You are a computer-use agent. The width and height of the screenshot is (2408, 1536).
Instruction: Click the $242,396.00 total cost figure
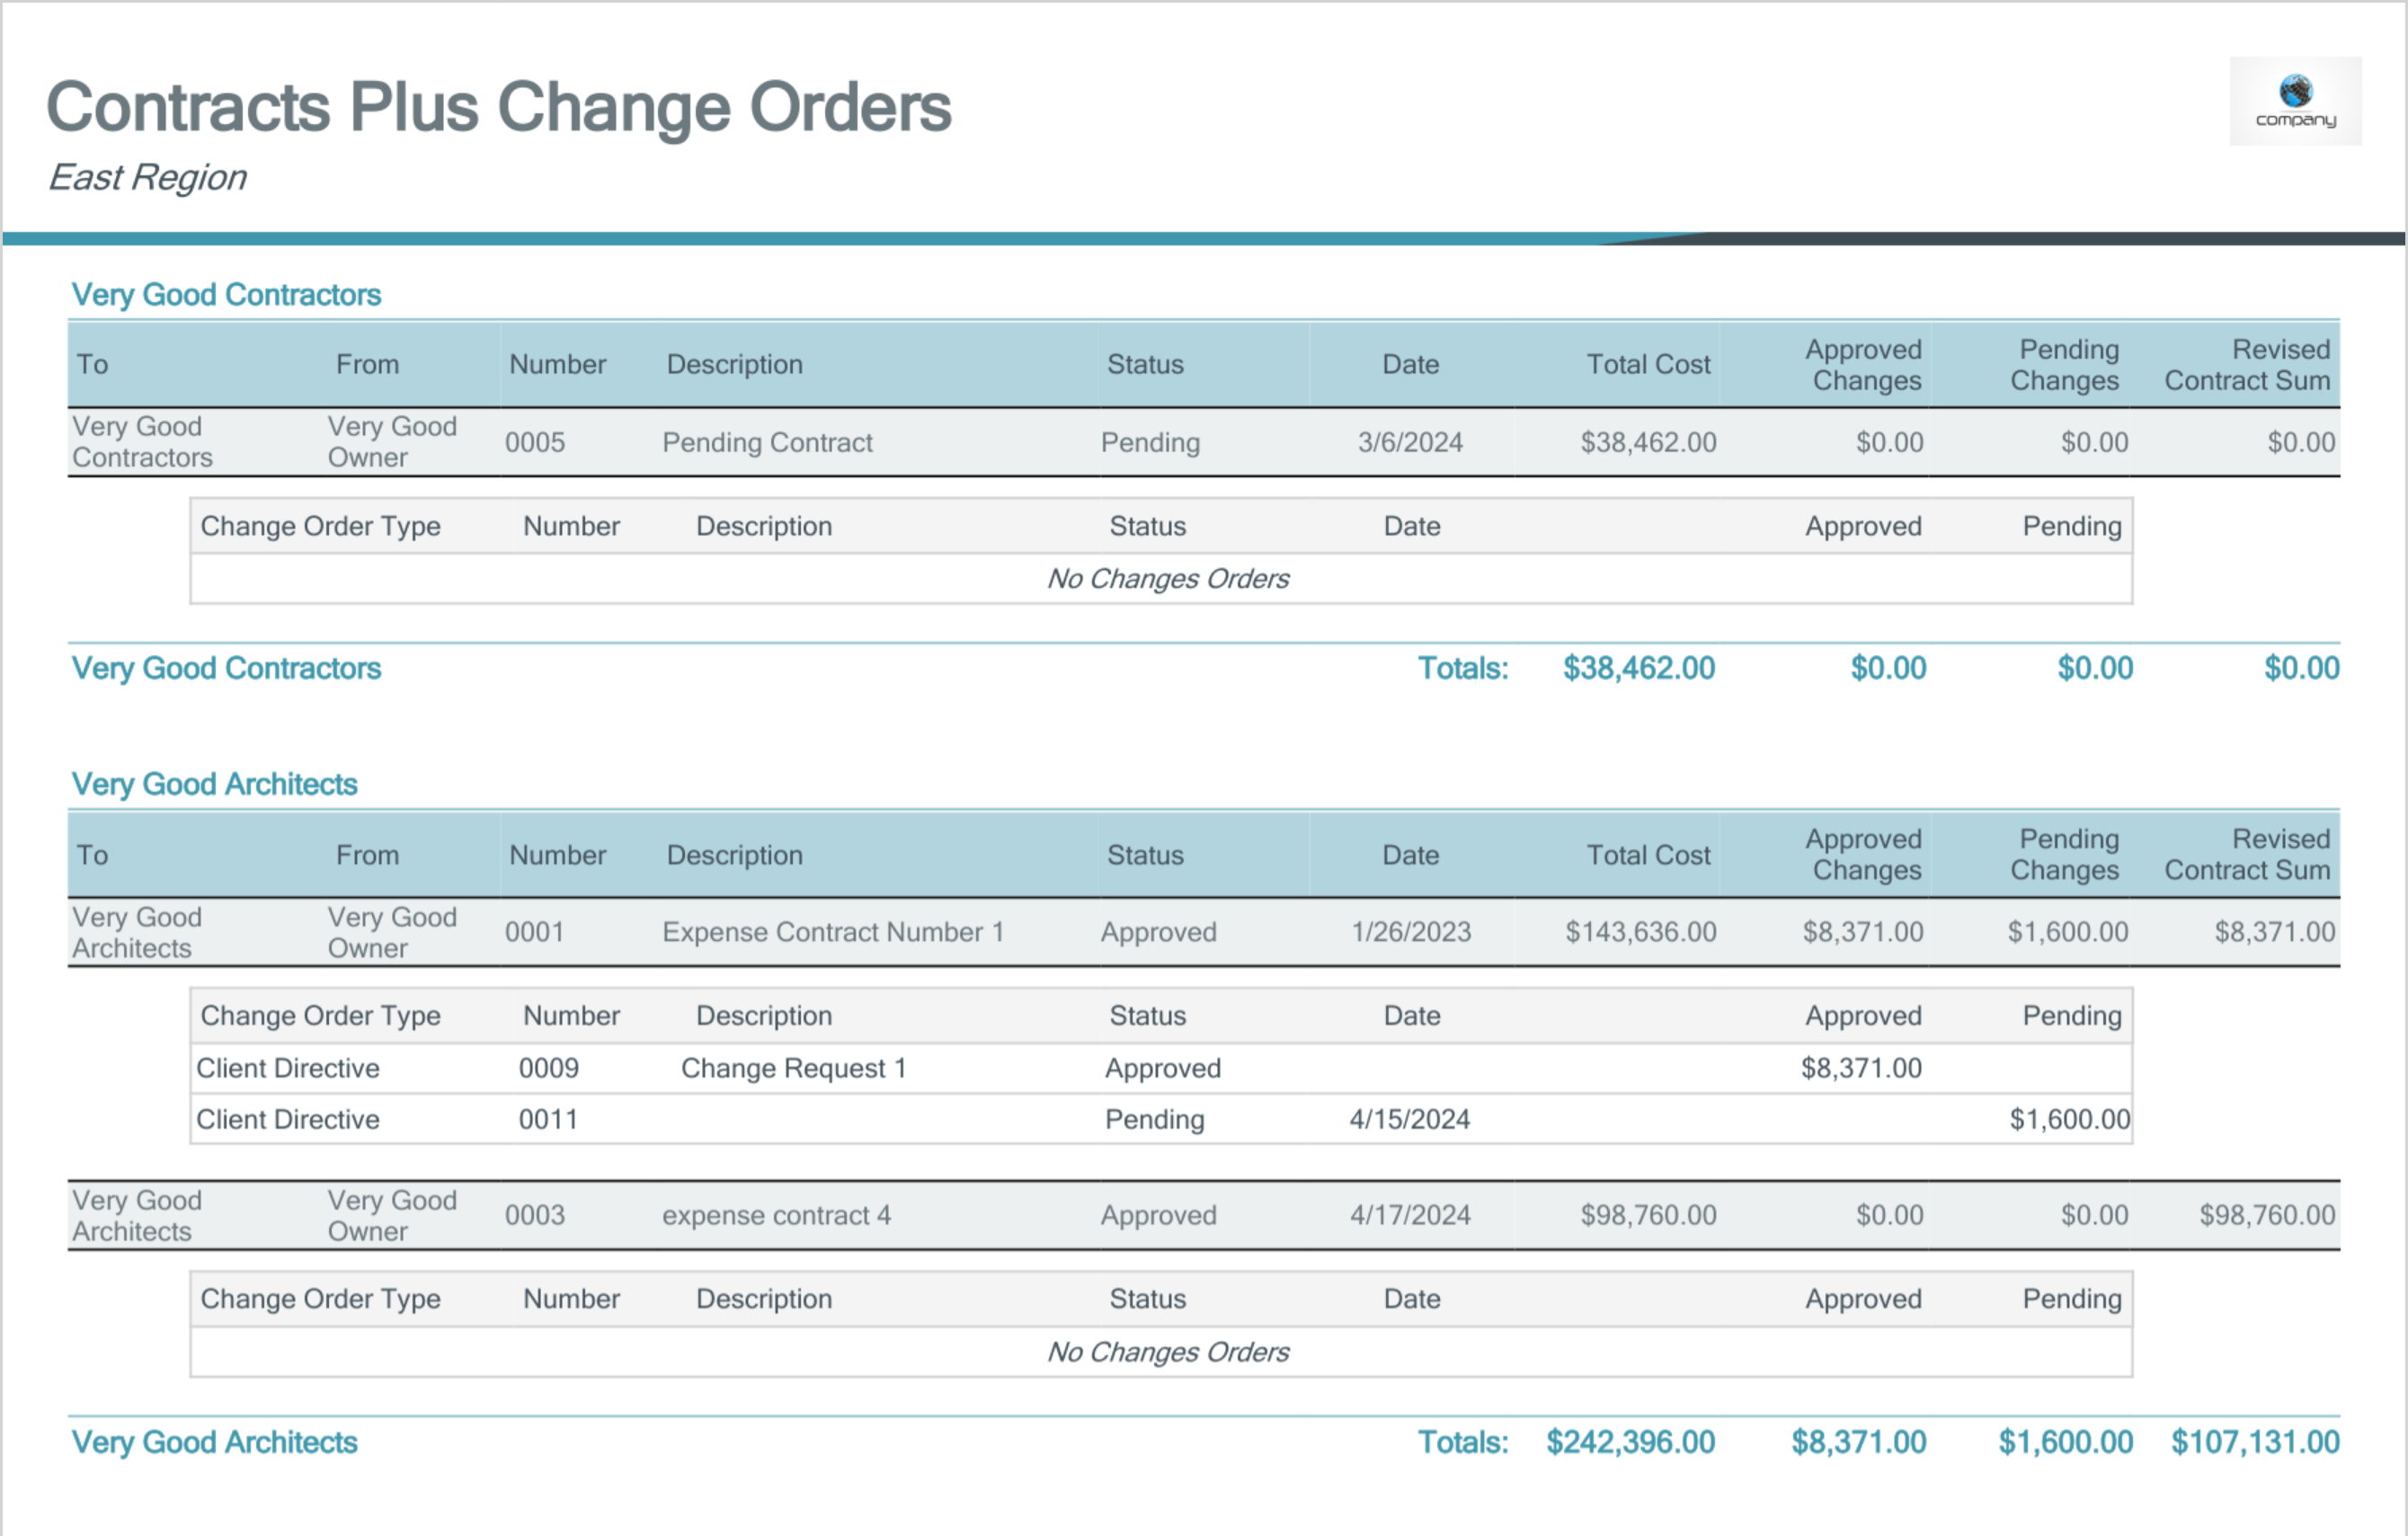pos(1630,1442)
